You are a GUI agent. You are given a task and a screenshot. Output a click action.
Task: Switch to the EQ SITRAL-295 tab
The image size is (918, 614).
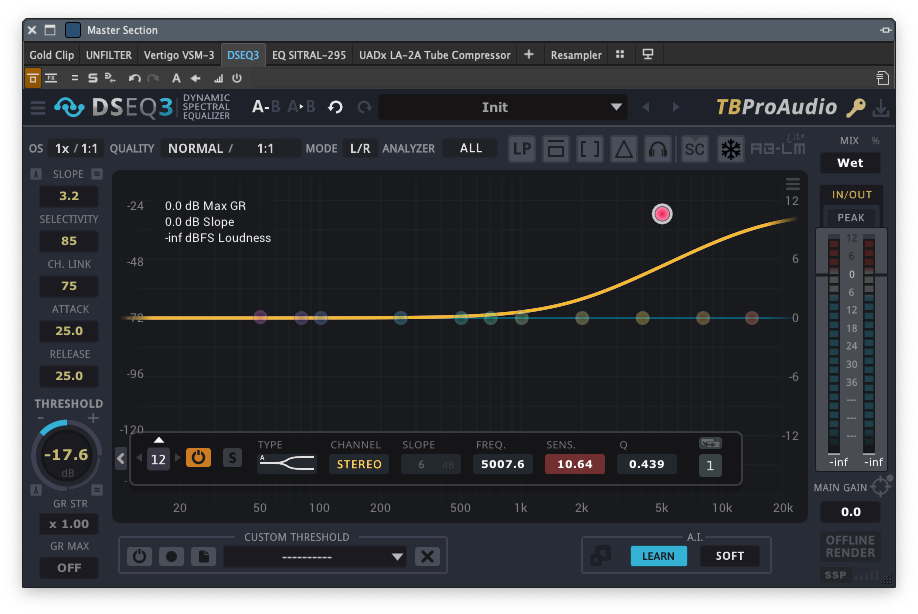click(308, 55)
